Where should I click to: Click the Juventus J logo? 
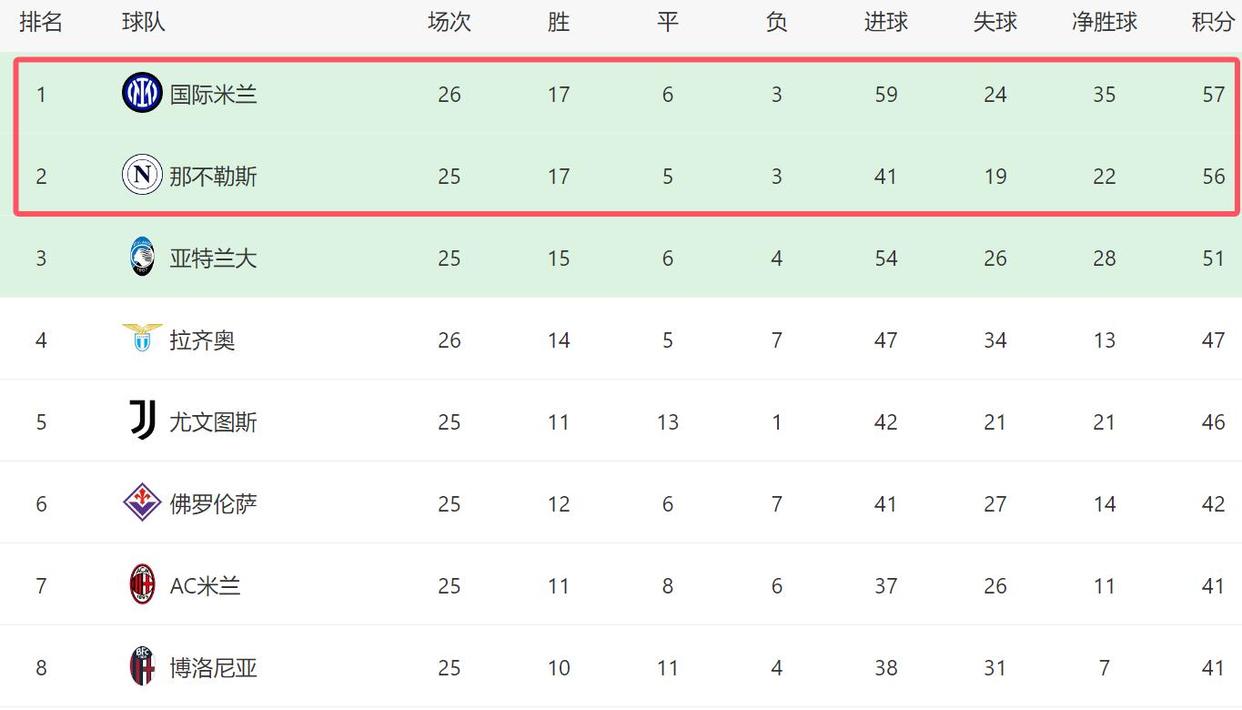[142, 421]
